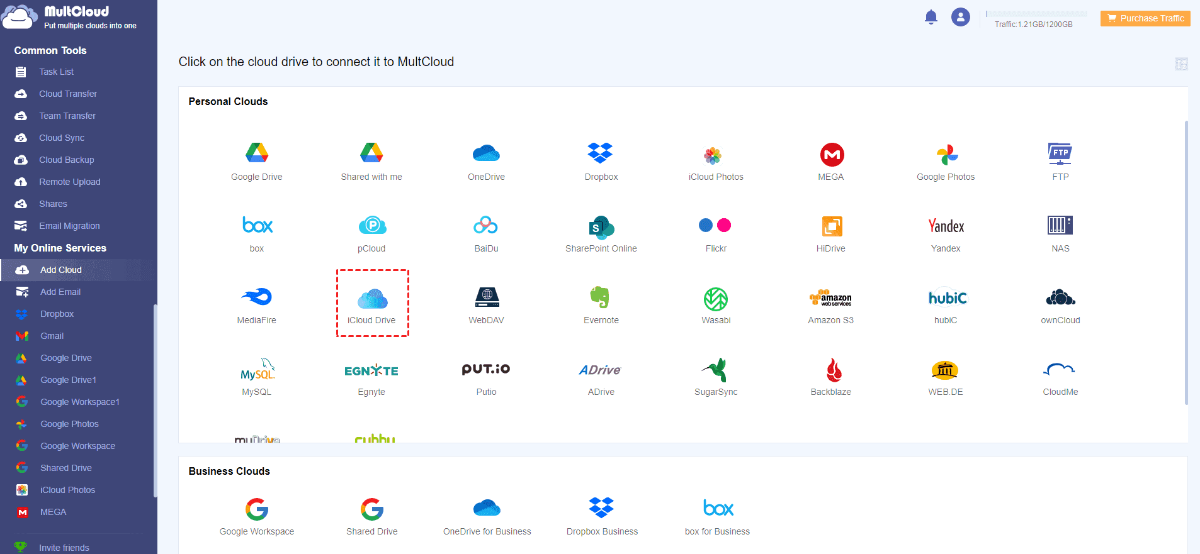Add the box personal cloud
This screenshot has width=1200, height=554.
point(256,233)
